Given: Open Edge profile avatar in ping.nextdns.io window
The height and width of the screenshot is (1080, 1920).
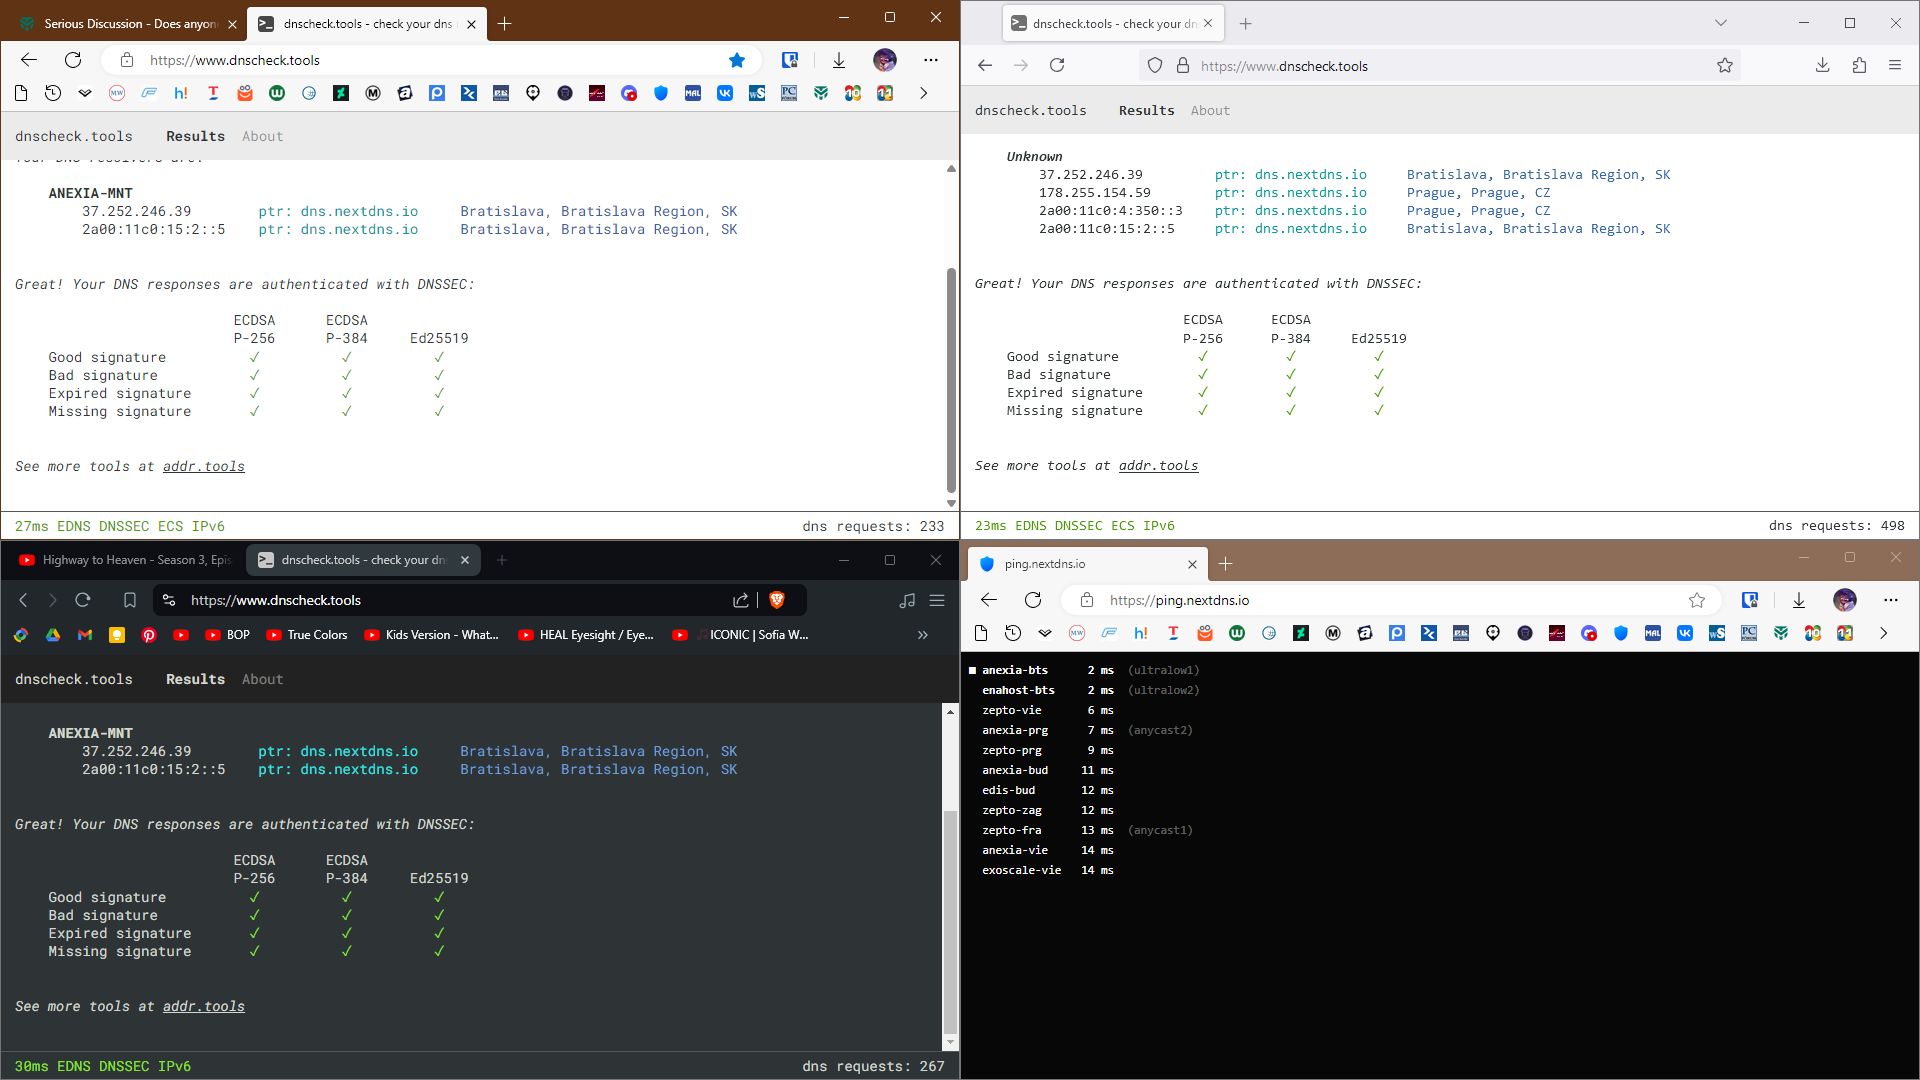Looking at the screenshot, I should click(x=1845, y=600).
